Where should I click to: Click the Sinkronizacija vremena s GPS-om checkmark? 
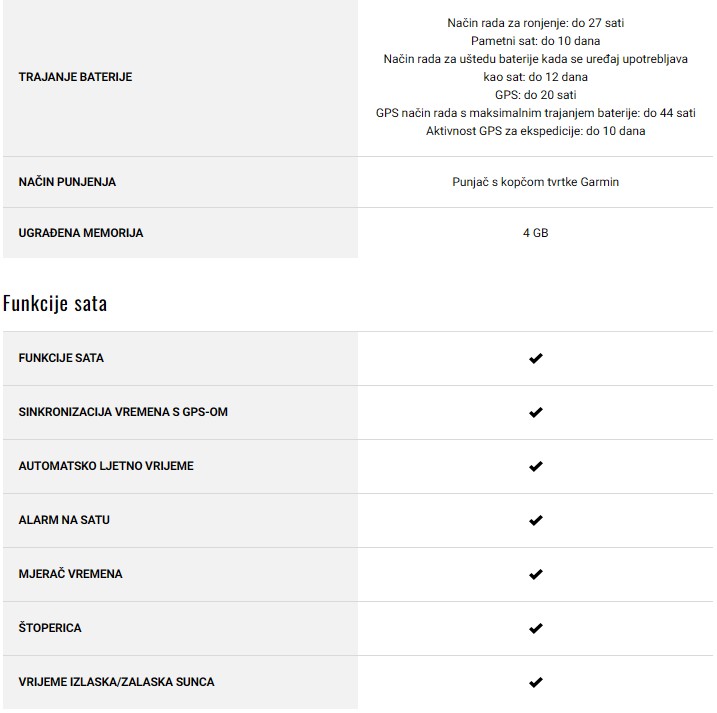point(535,412)
